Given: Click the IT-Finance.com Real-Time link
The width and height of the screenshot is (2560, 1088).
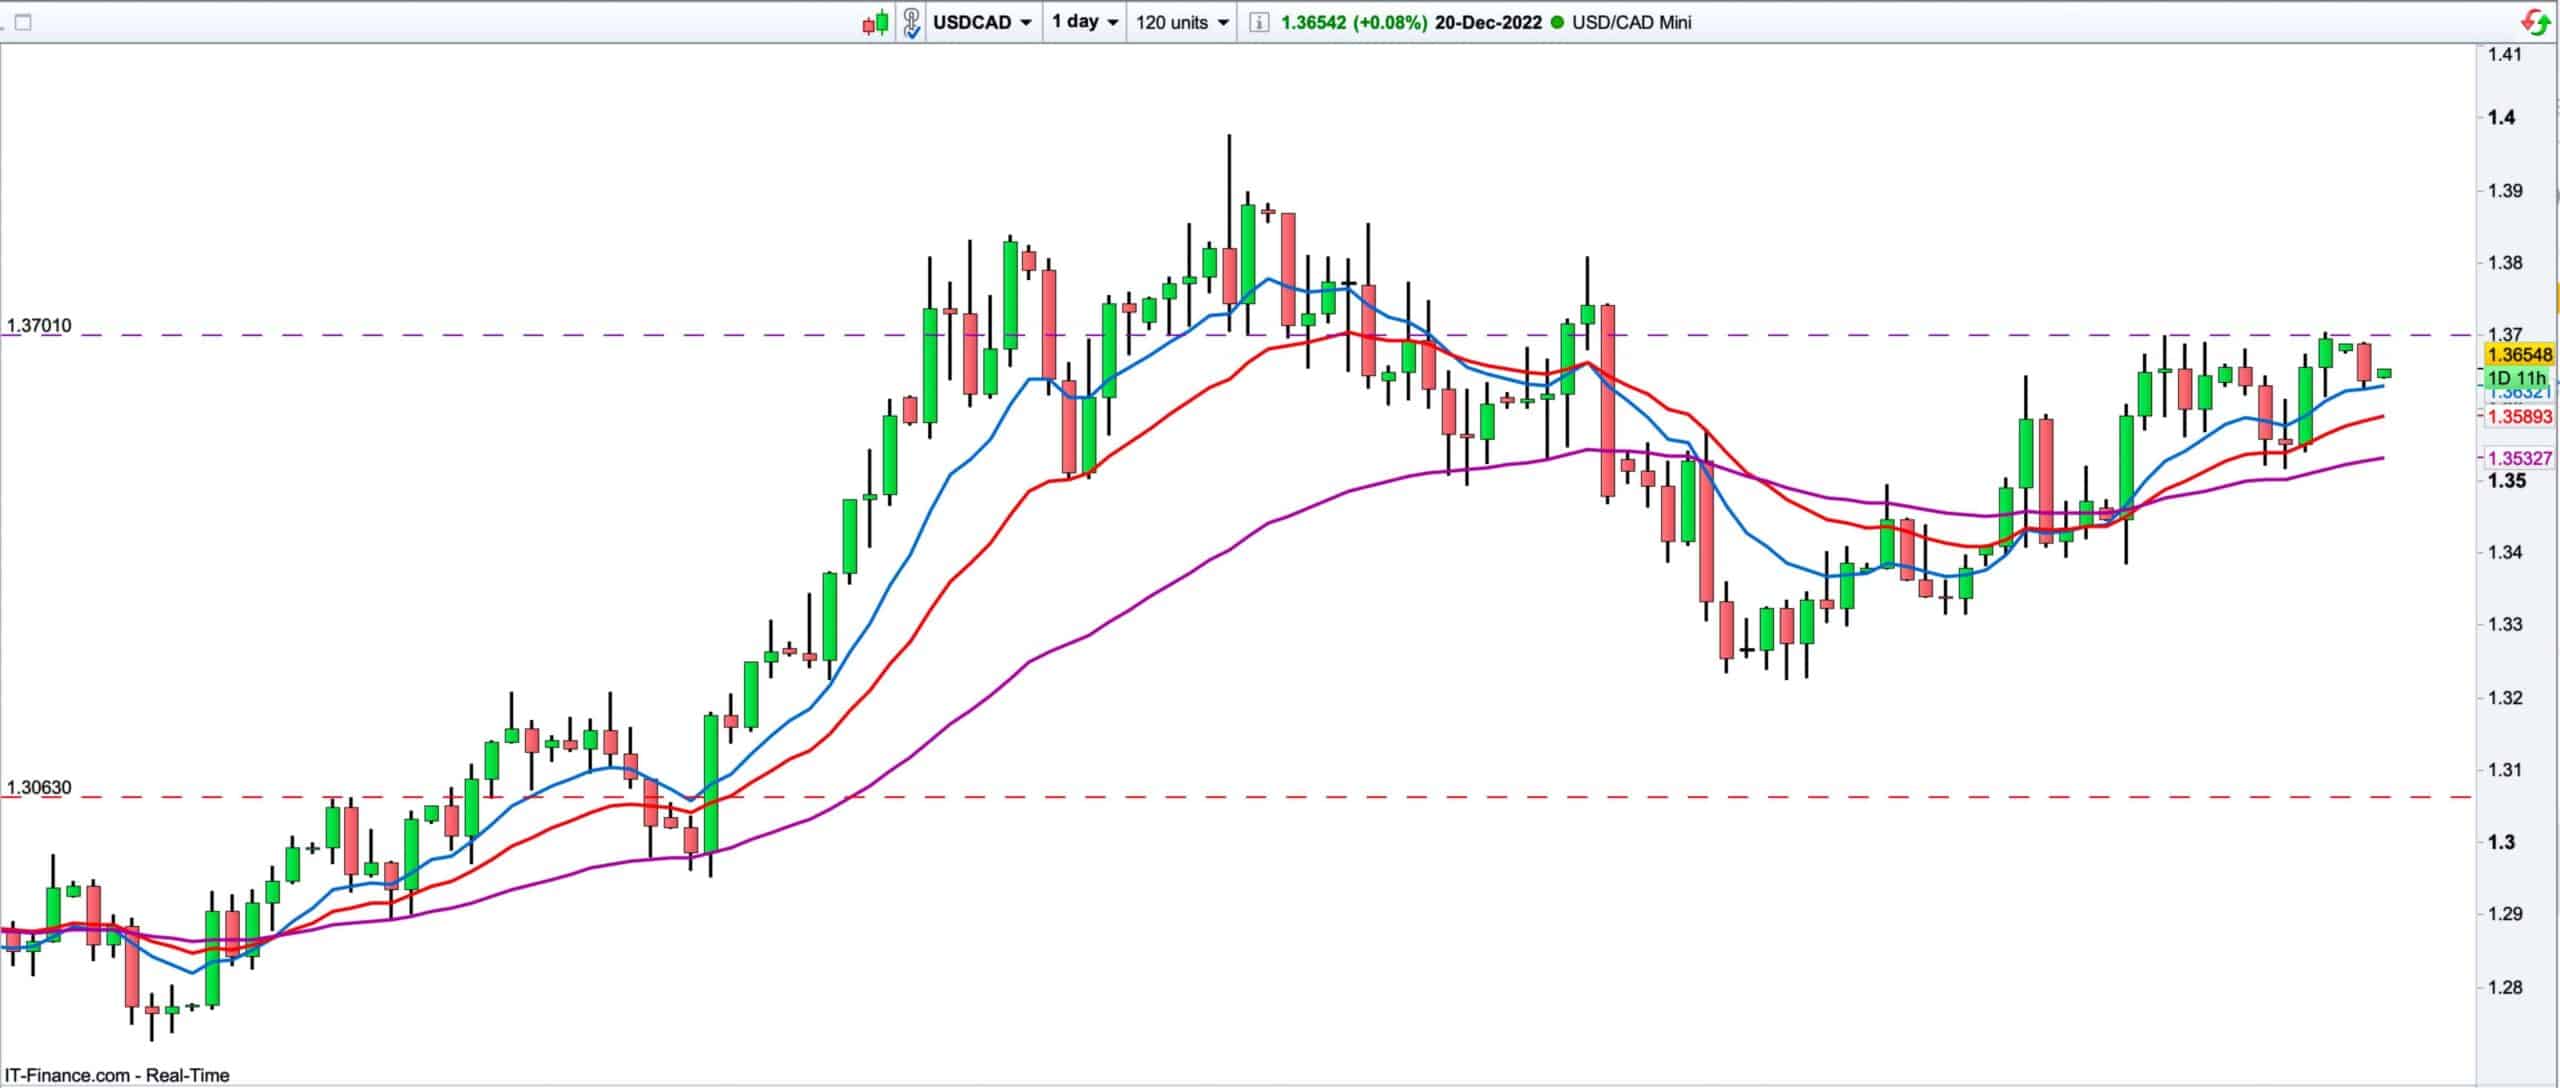Looking at the screenshot, I should [117, 1075].
